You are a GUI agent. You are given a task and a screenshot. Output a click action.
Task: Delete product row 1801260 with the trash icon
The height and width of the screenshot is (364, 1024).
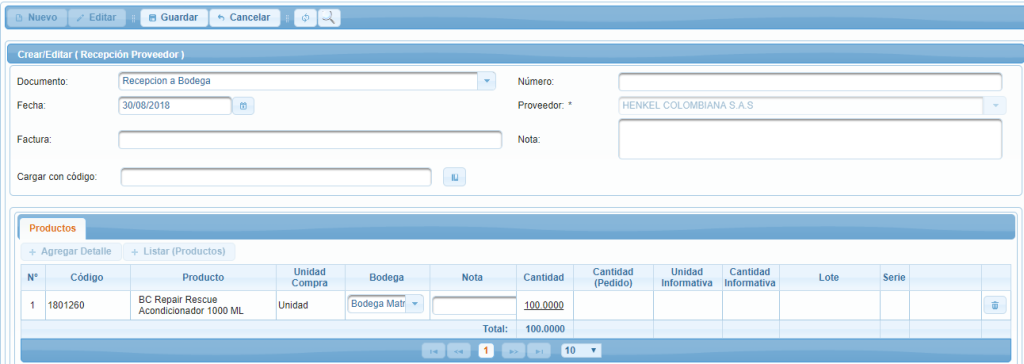995,305
